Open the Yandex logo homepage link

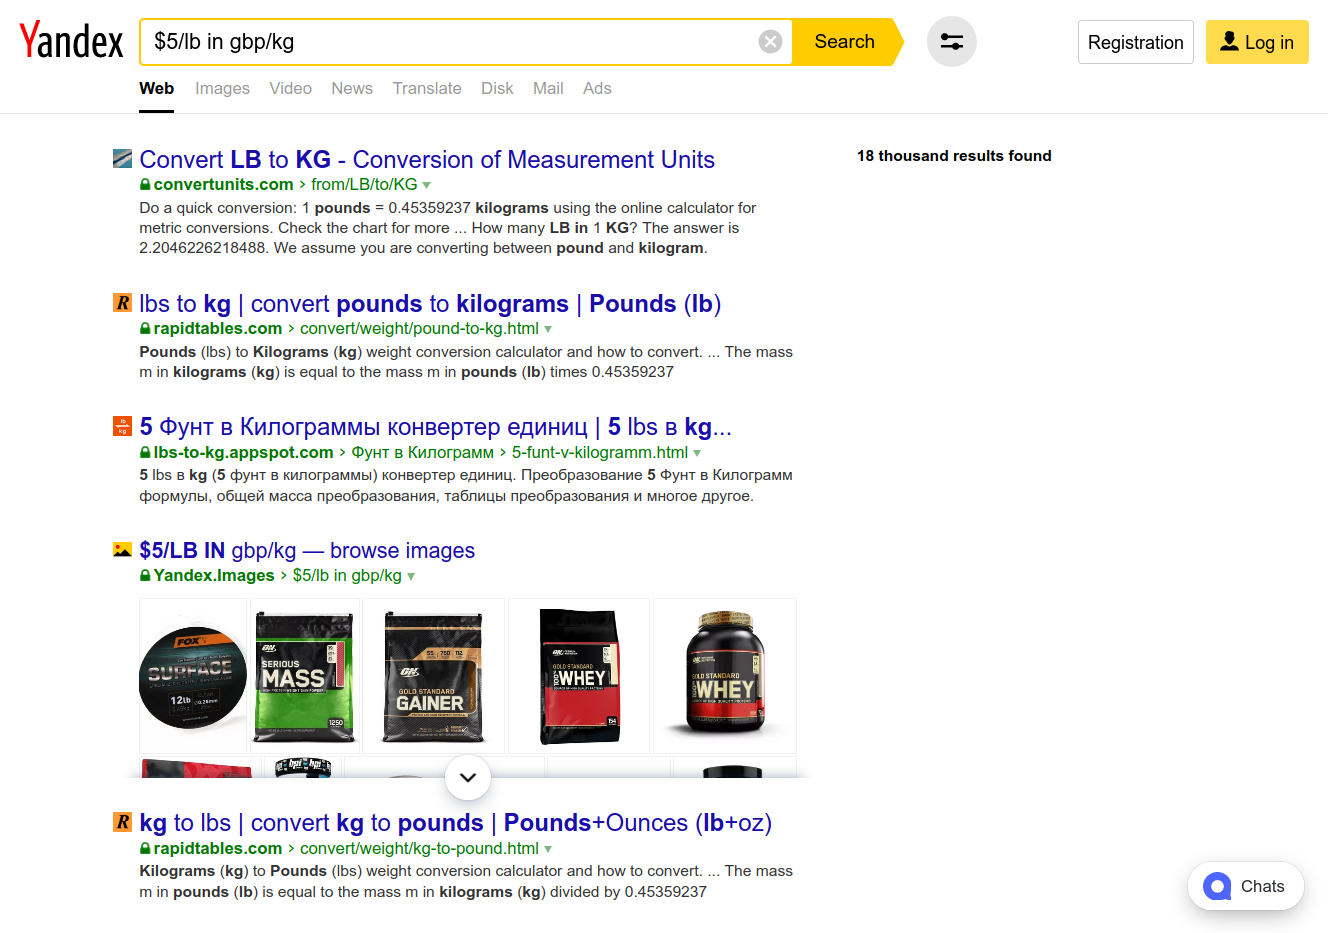pos(72,41)
